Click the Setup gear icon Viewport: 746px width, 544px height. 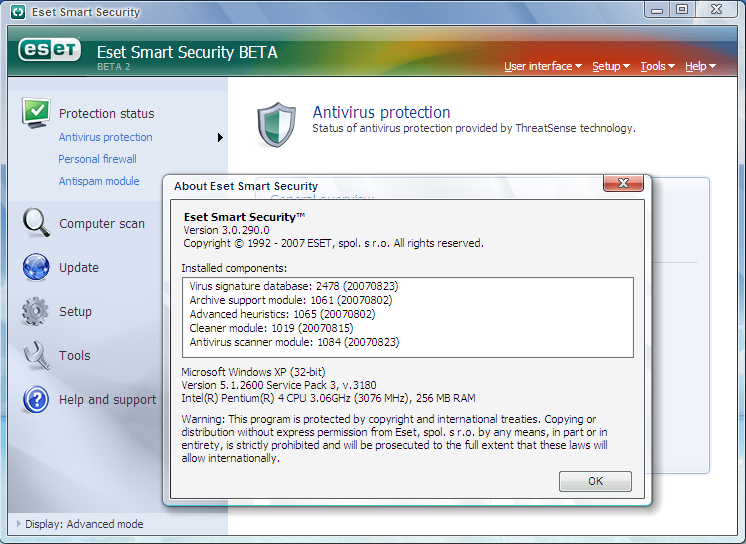click(36, 311)
